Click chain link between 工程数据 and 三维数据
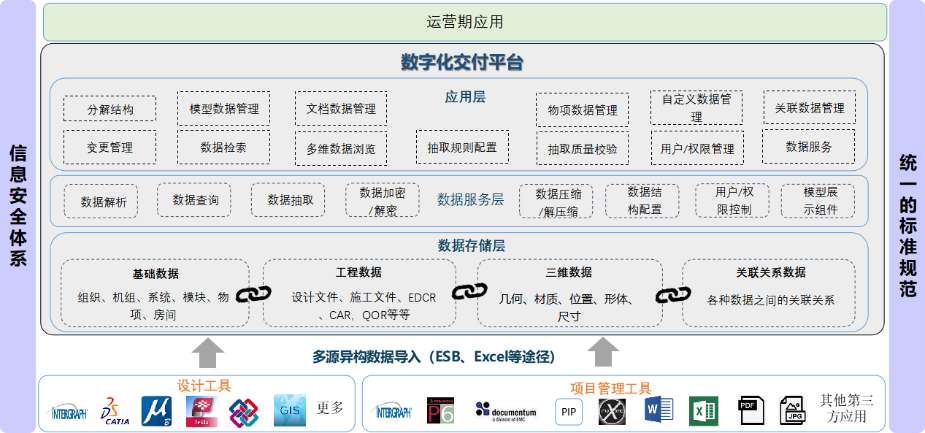This screenshot has height=433, width=925. click(470, 291)
